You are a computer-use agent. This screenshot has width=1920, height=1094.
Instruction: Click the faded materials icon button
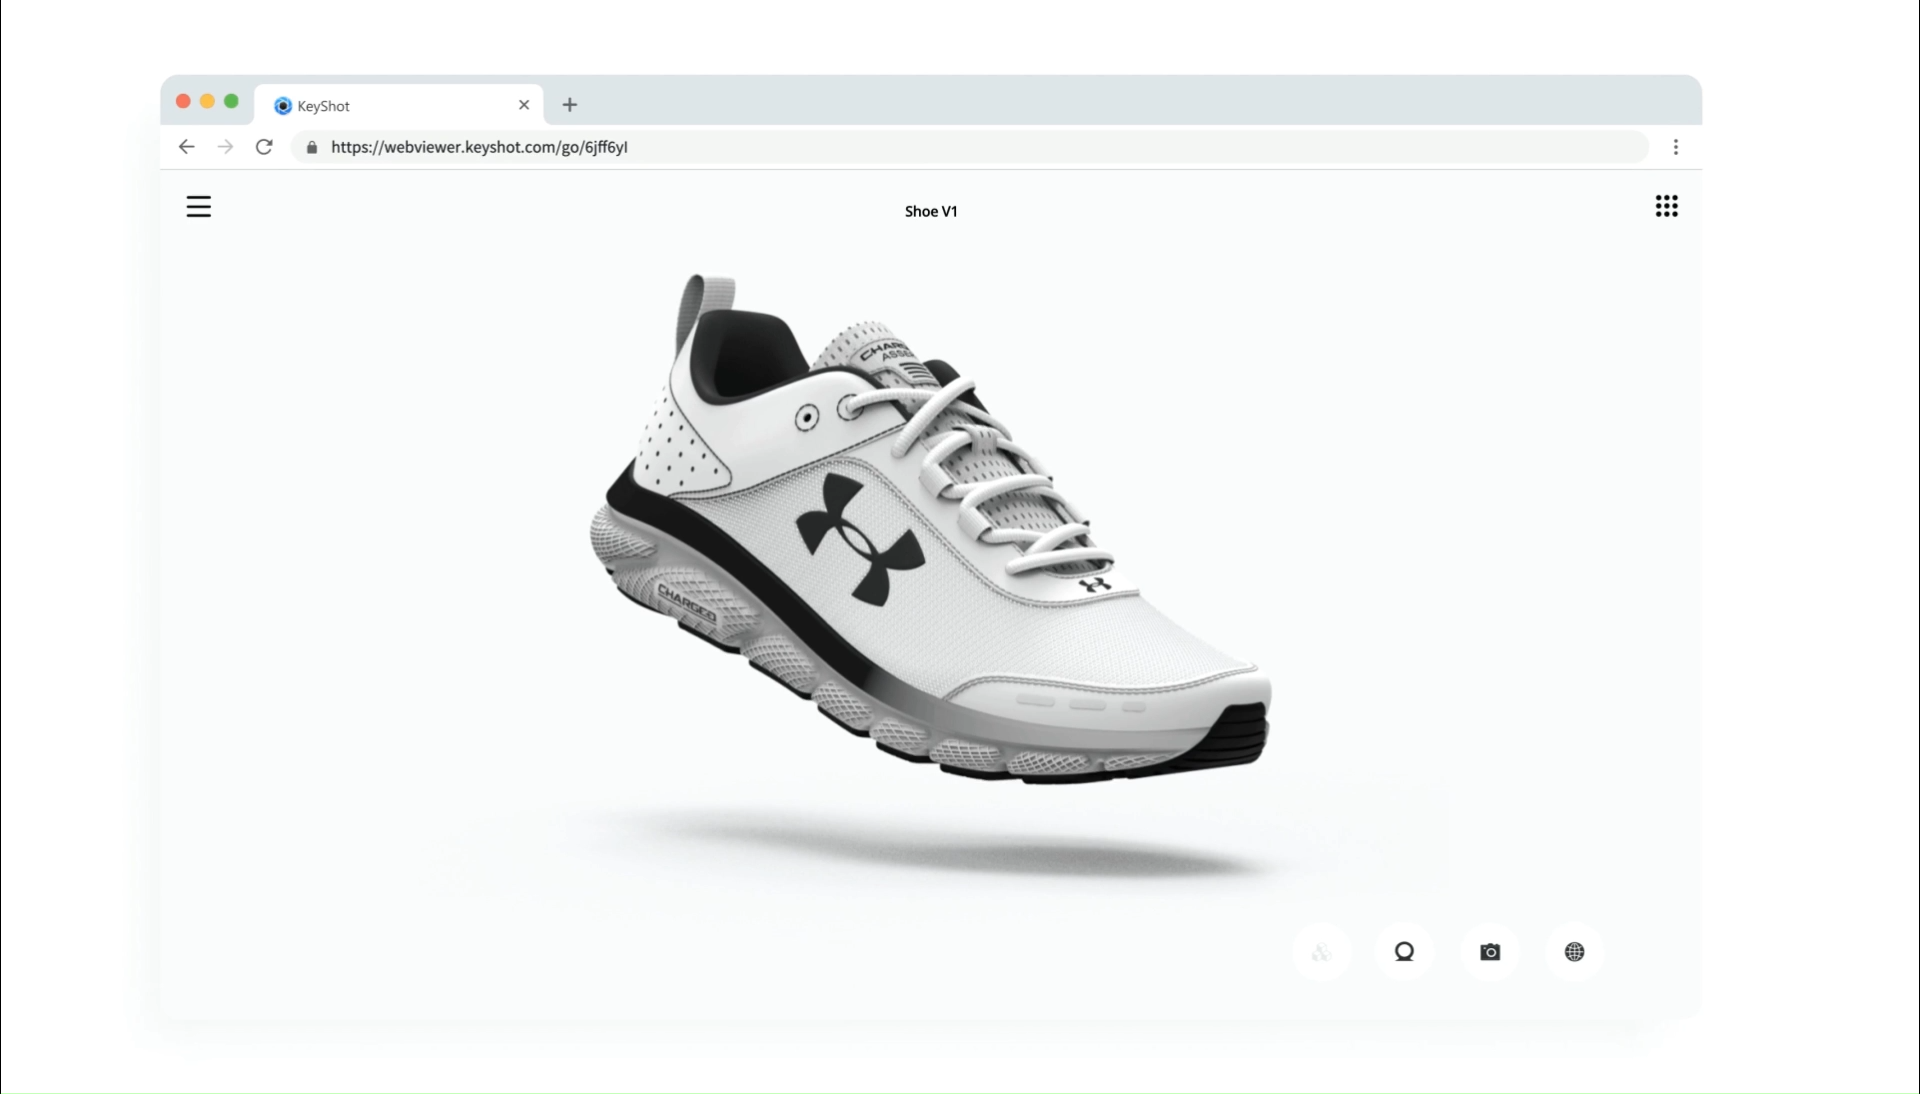pyautogui.click(x=1321, y=952)
